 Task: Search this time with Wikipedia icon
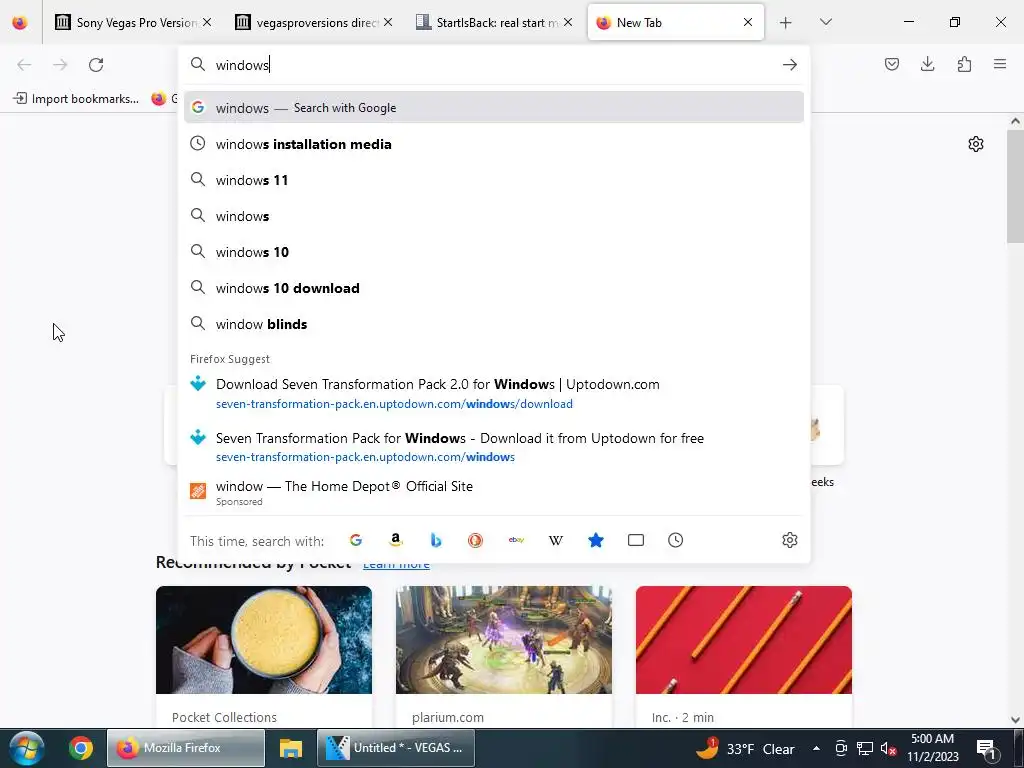(556, 540)
